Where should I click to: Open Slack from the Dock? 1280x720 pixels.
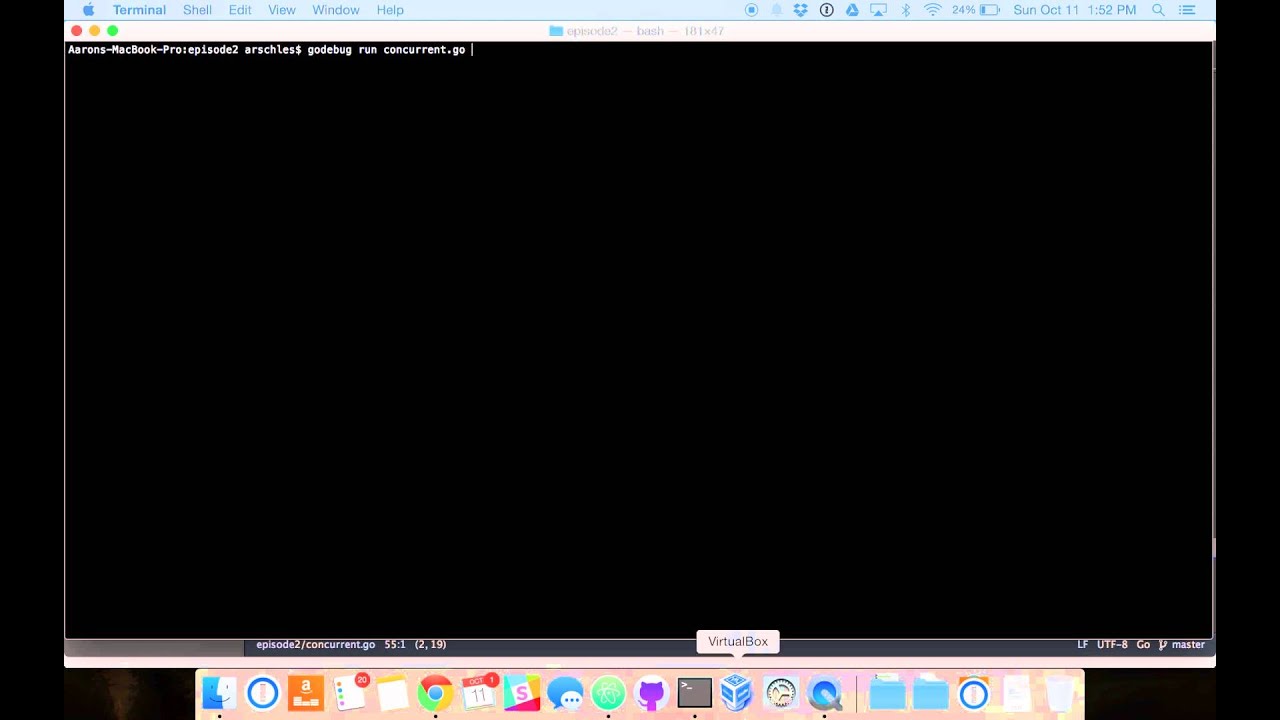click(x=522, y=693)
